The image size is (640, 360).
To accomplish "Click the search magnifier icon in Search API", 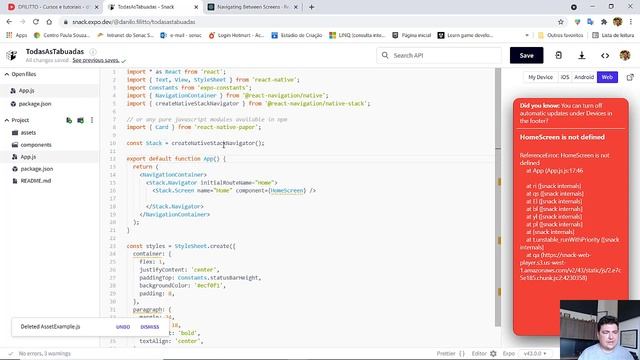I will [x=385, y=55].
